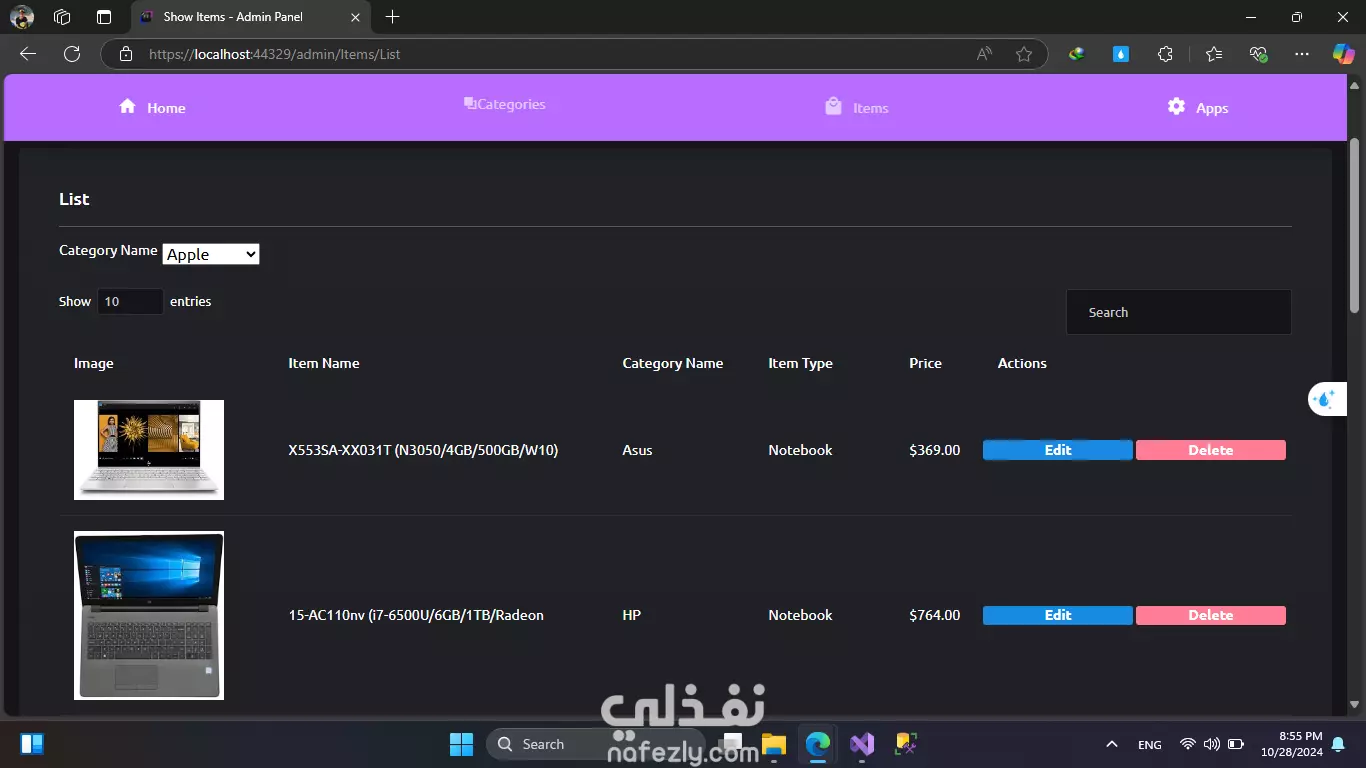Open the Tab actions menu icon

(104, 17)
